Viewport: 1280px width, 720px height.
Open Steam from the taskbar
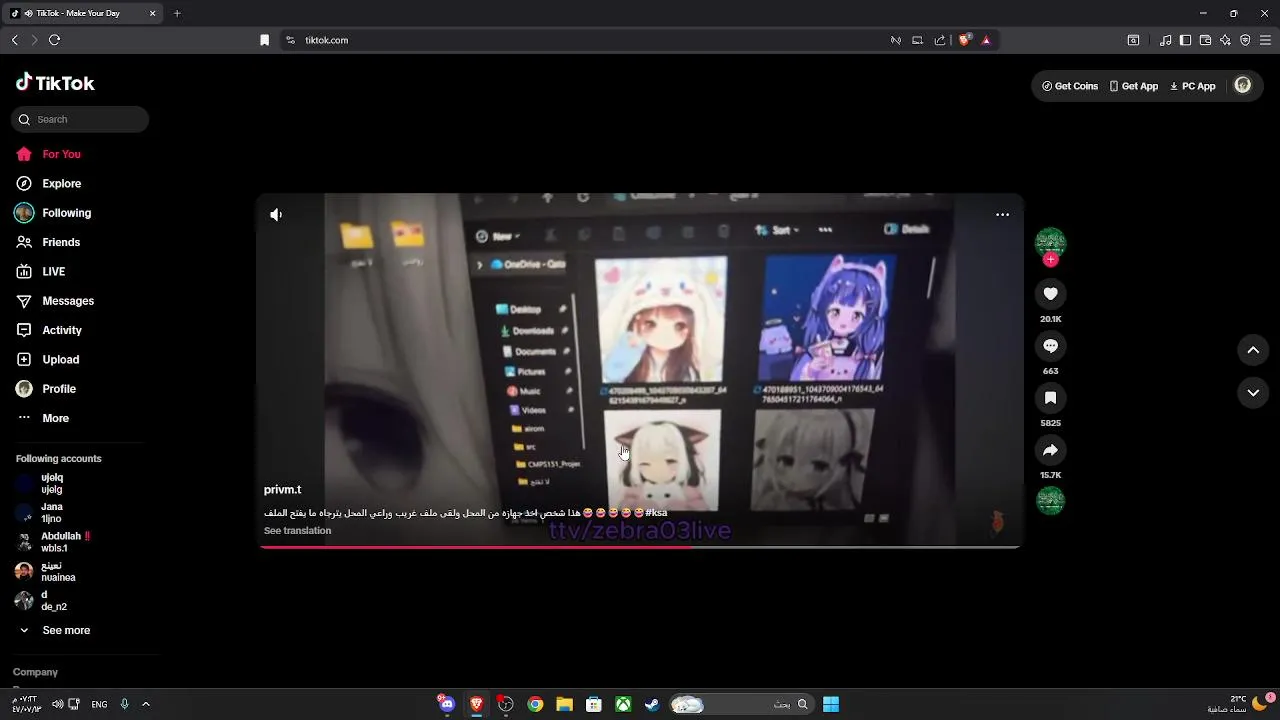tap(652, 704)
